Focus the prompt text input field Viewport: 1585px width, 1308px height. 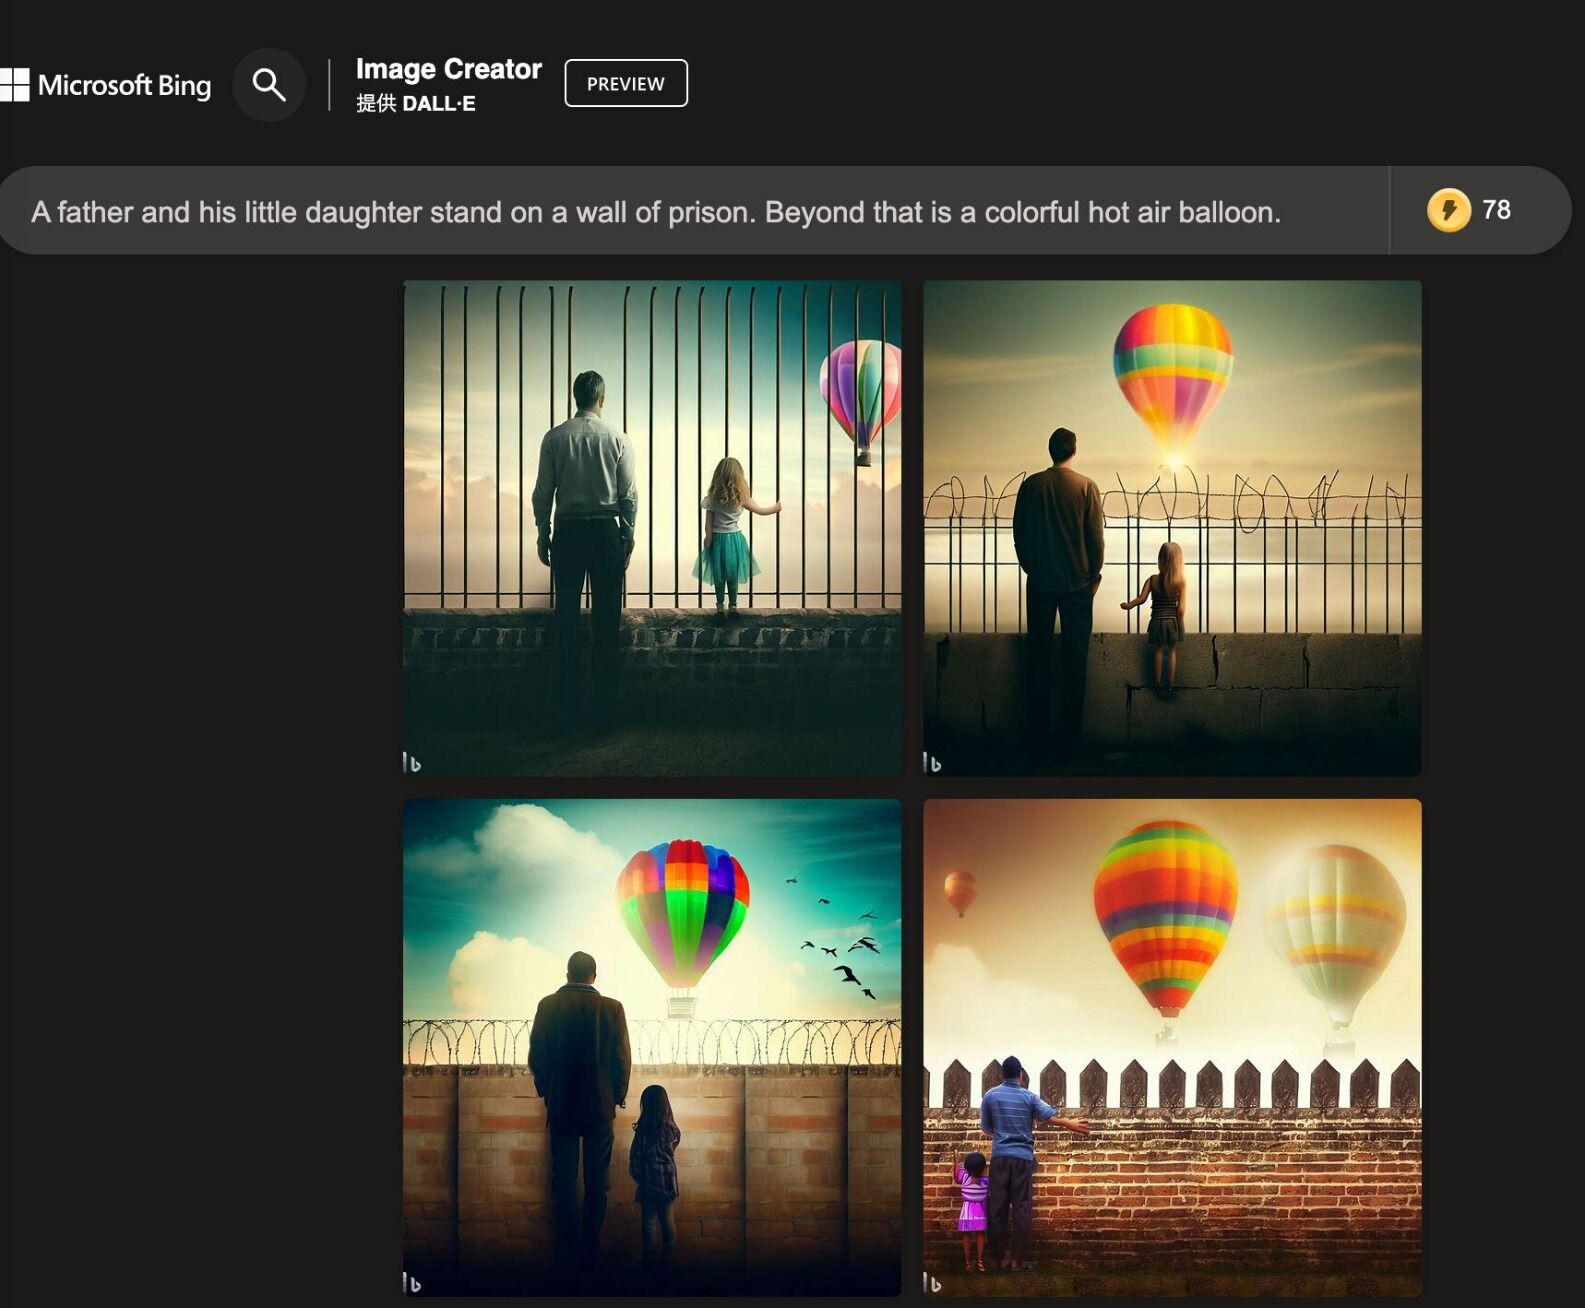coord(694,211)
